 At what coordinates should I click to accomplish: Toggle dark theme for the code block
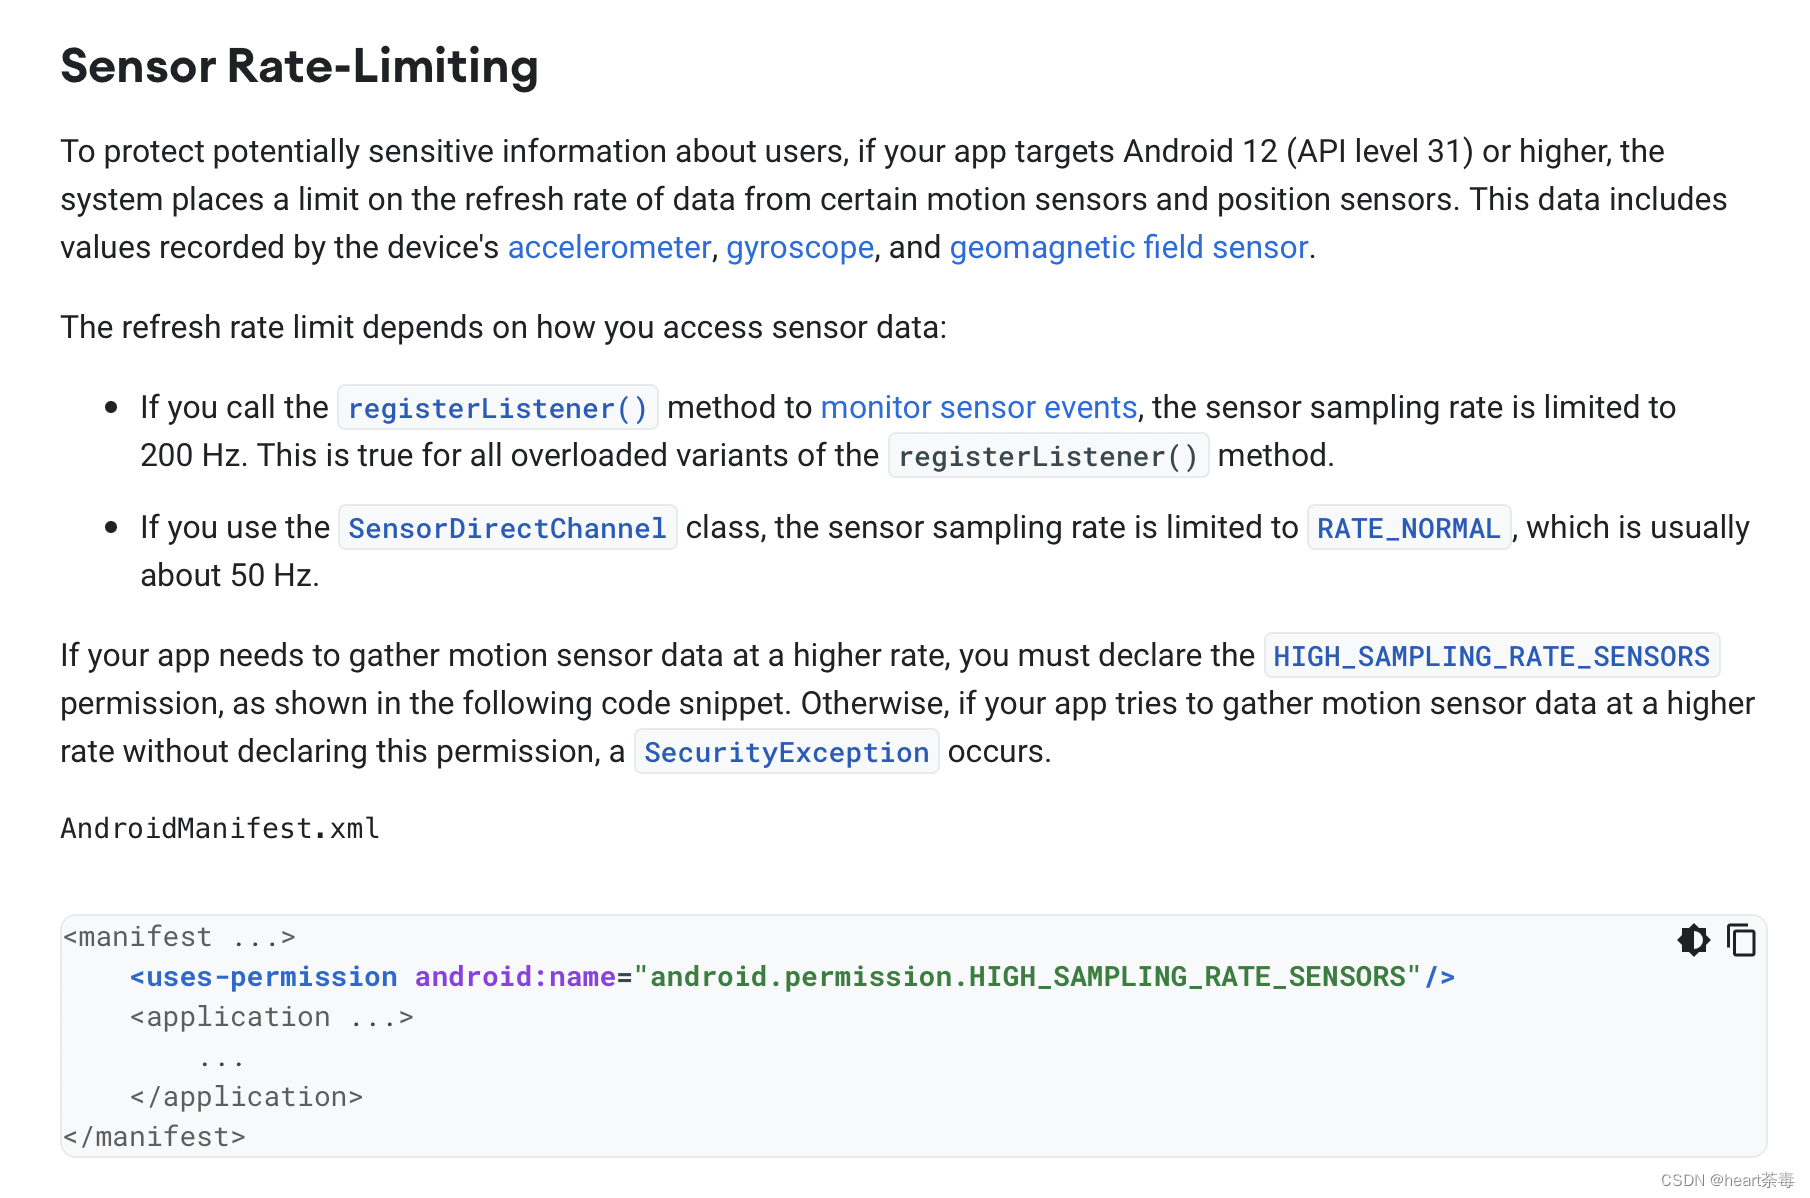[x=1693, y=940]
